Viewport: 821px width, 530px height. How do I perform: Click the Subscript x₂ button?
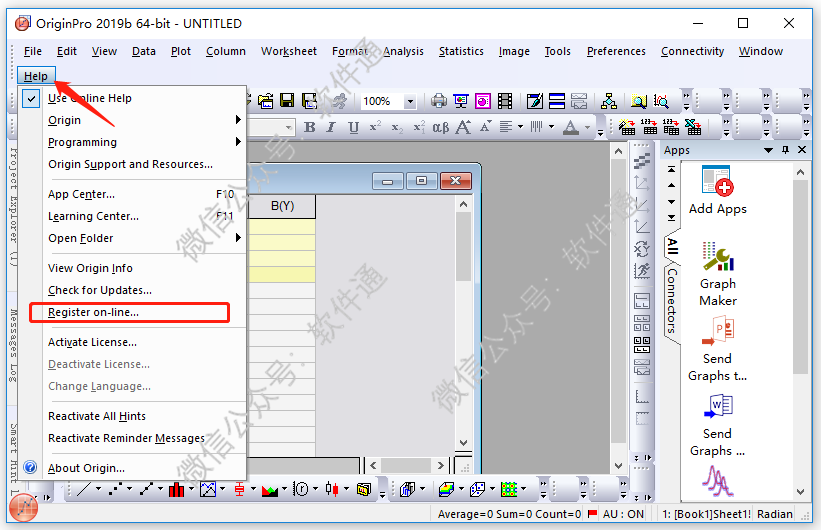tap(397, 127)
